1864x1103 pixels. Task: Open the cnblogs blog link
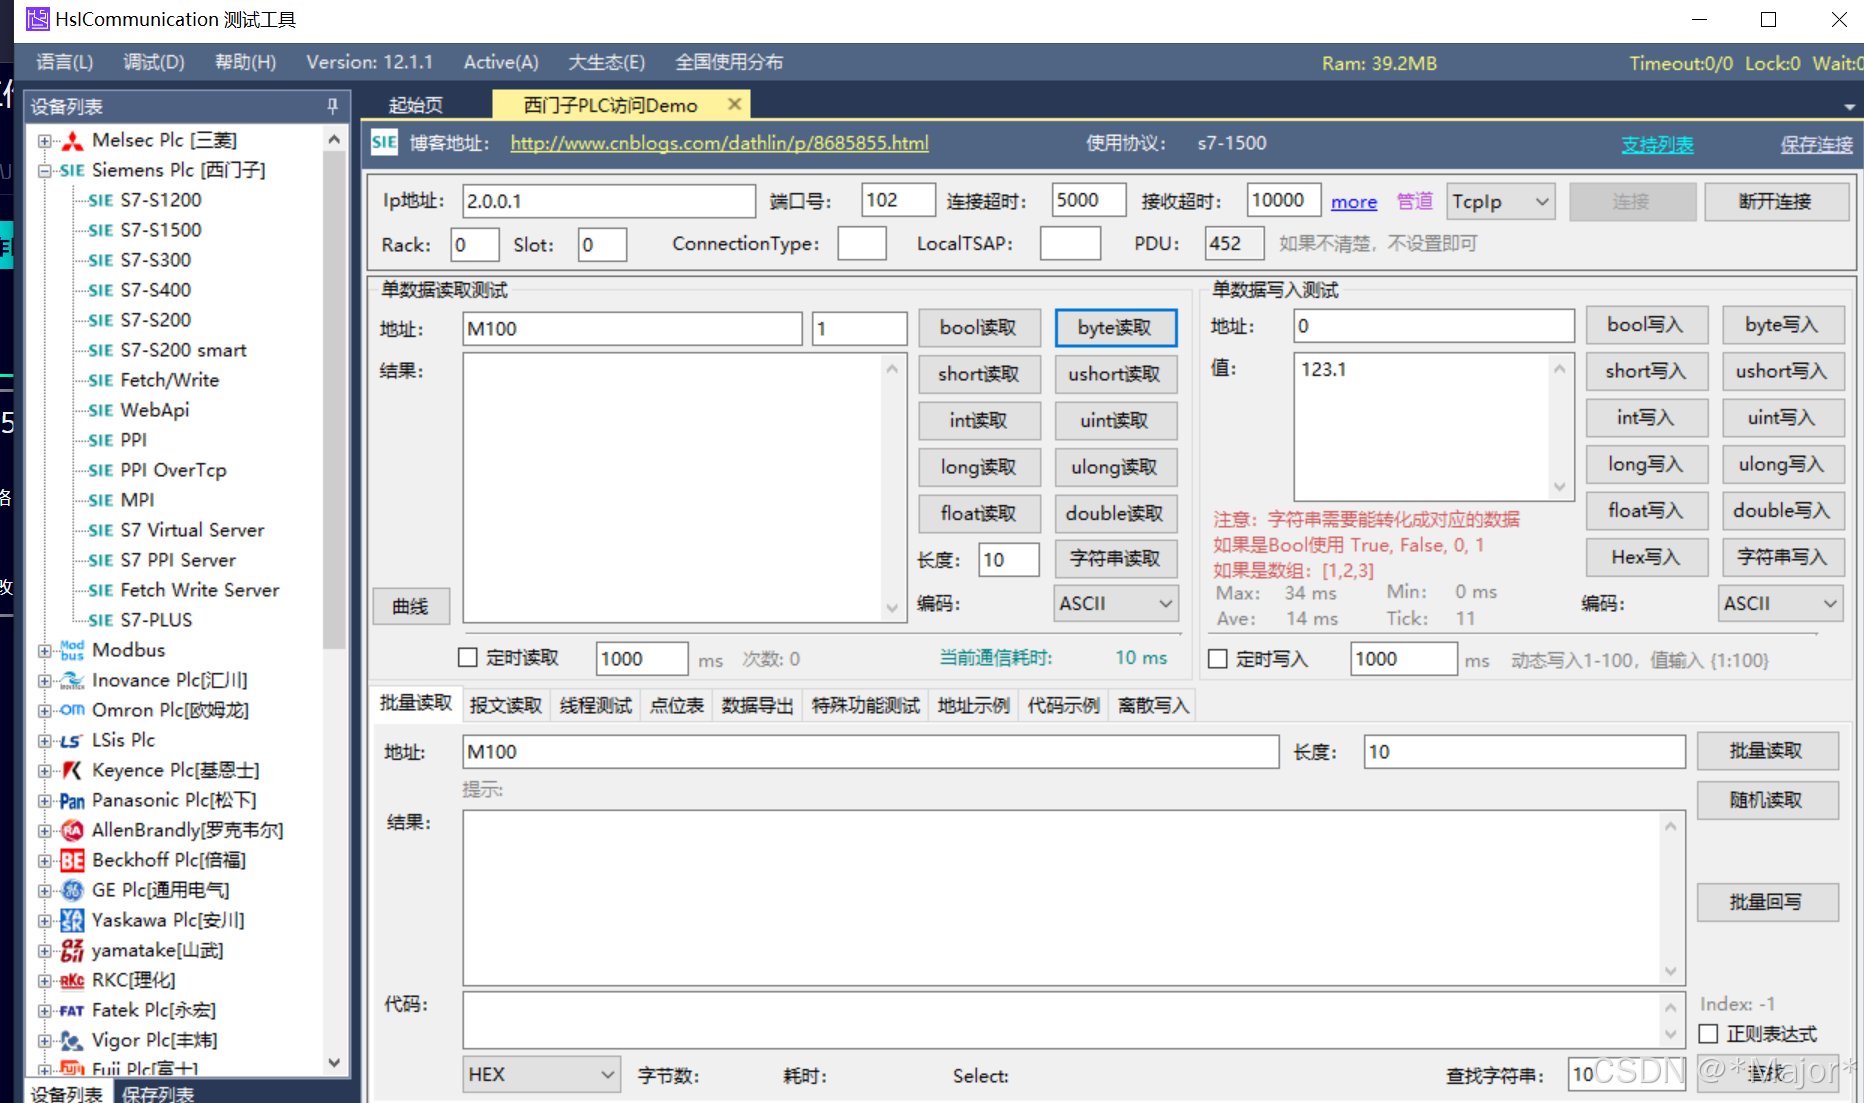coord(718,142)
